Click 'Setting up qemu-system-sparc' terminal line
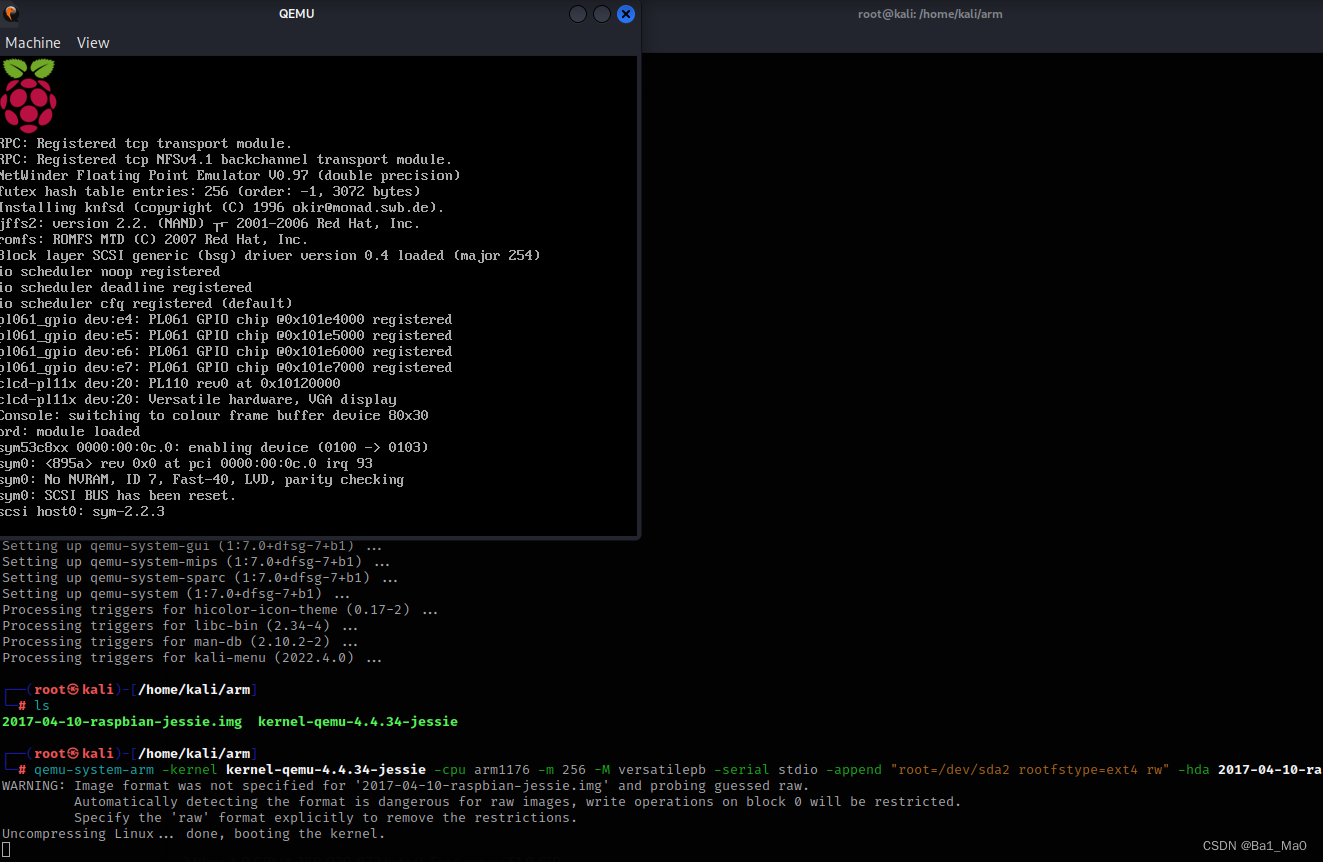The image size is (1323, 862). coord(200,578)
